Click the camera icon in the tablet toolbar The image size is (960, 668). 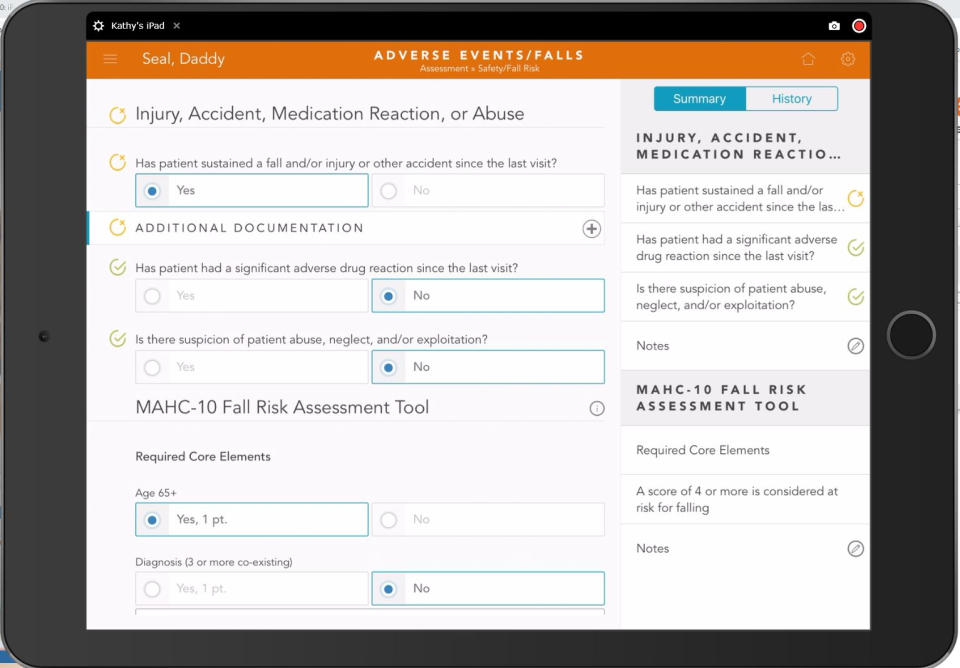click(x=836, y=25)
